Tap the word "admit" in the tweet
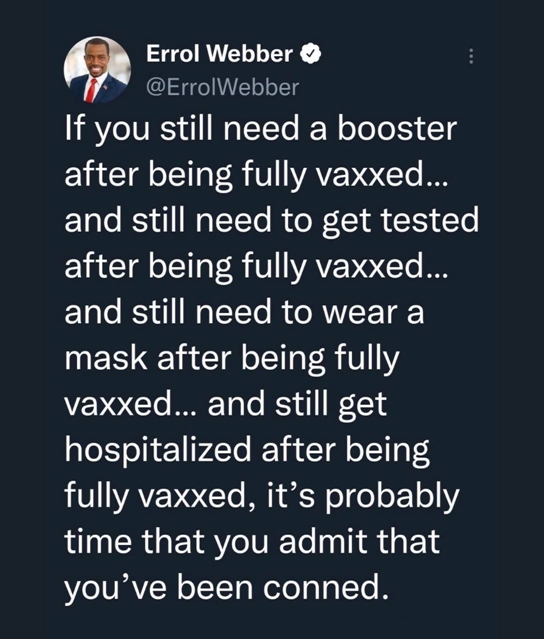Viewport: 544px width, 639px height. pos(323,542)
